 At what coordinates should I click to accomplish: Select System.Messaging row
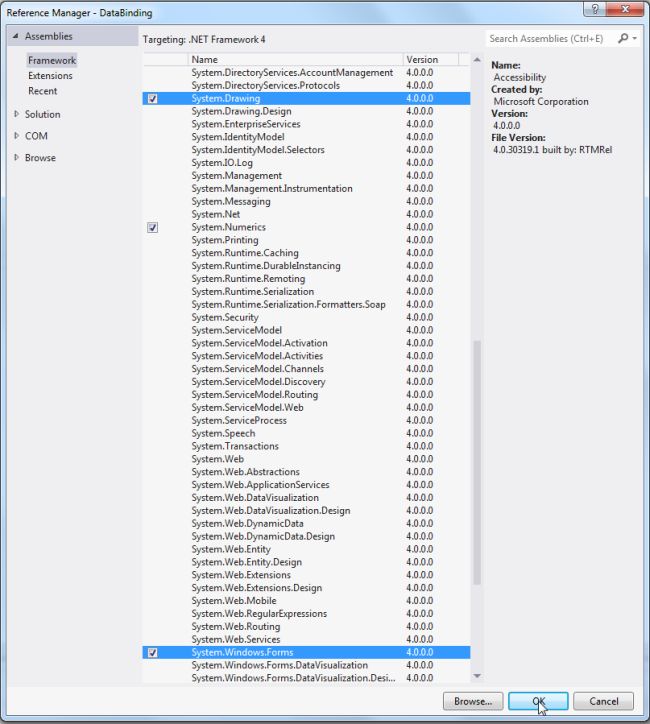pos(306,201)
